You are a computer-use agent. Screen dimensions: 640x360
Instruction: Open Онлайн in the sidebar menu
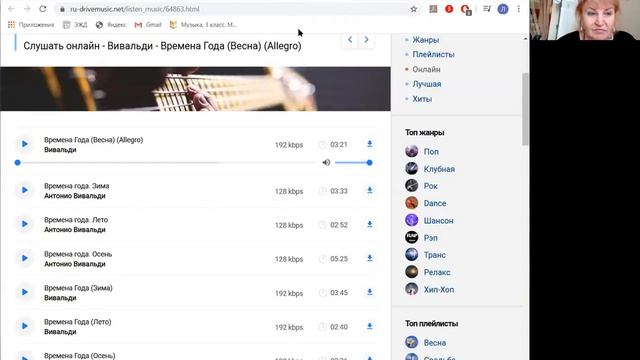[x=426, y=69]
